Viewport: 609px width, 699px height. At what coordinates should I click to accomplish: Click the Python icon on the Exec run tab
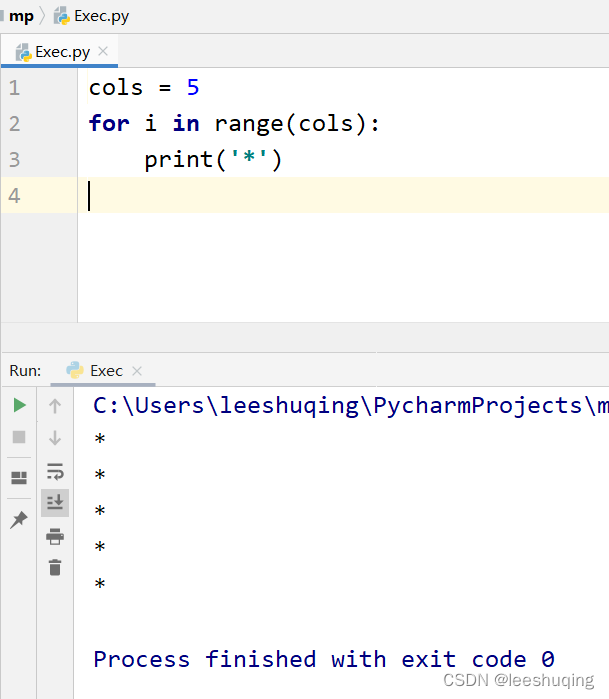(x=74, y=370)
